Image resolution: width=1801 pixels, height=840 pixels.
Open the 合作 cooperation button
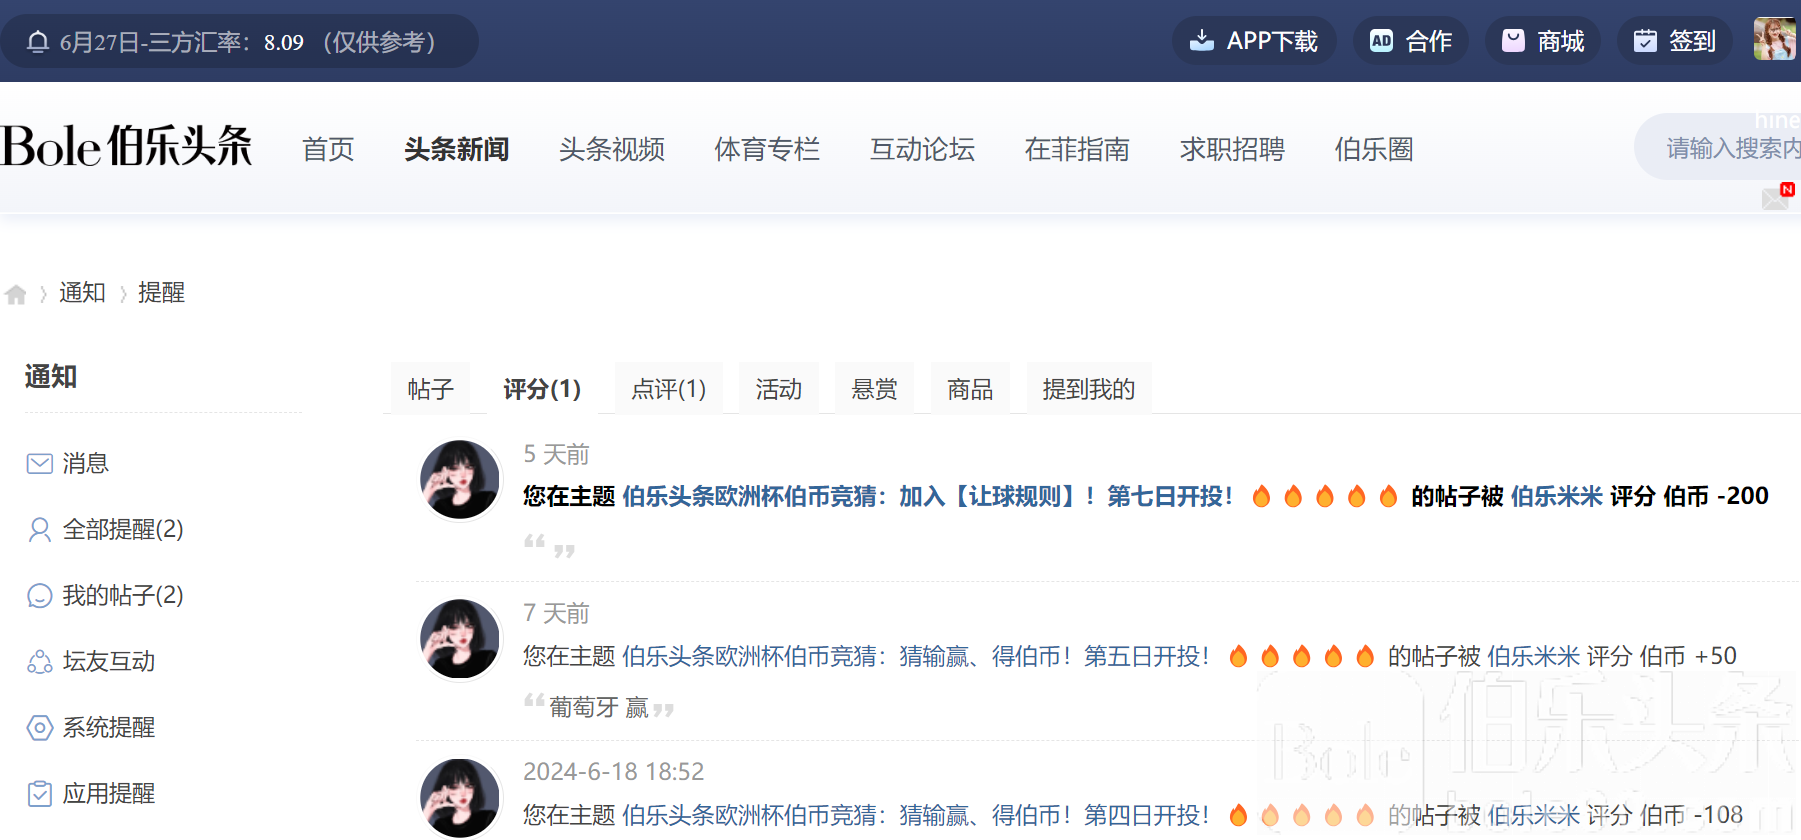pos(1410,41)
